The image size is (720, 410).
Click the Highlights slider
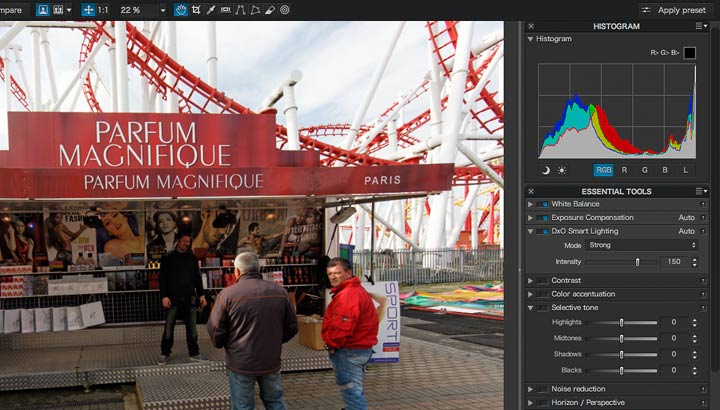(621, 323)
